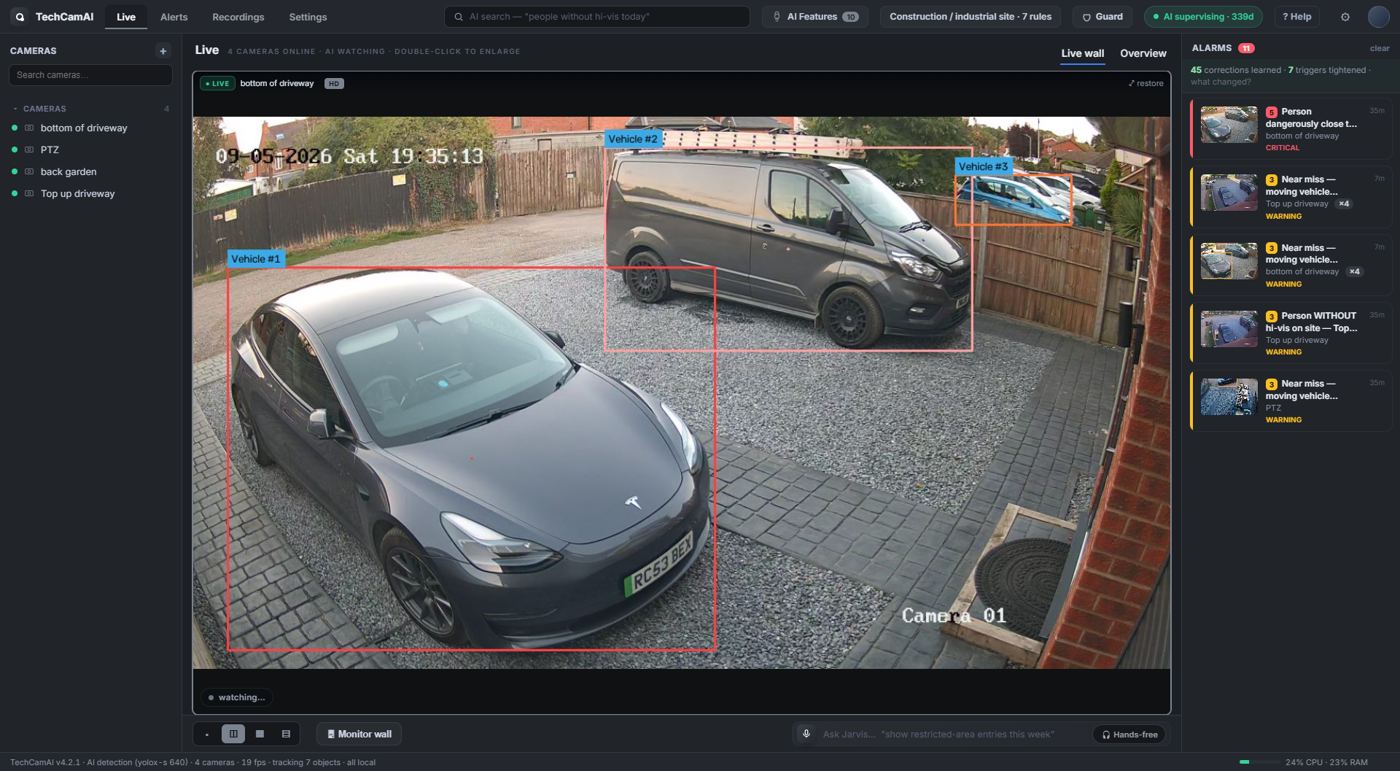Switch to the Overview view
Image resolution: width=1400 pixels, height=771 pixels.
tap(1143, 54)
